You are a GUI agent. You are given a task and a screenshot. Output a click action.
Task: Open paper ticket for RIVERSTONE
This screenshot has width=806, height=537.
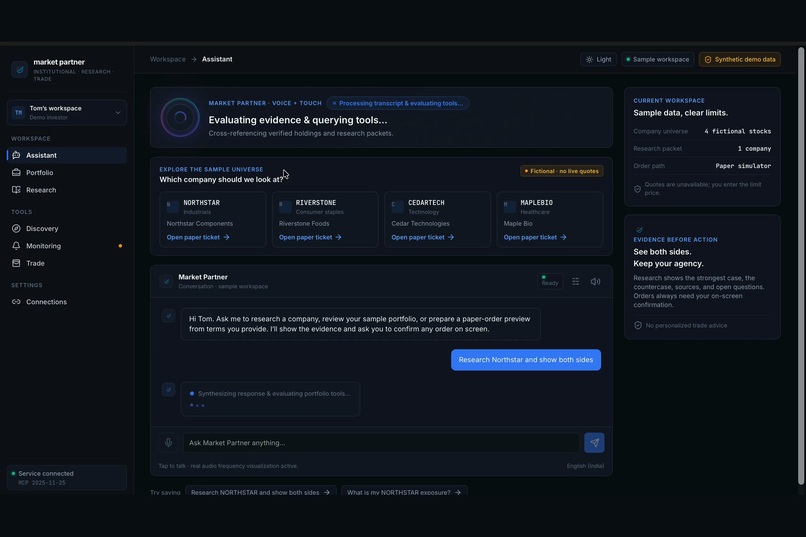pos(310,237)
